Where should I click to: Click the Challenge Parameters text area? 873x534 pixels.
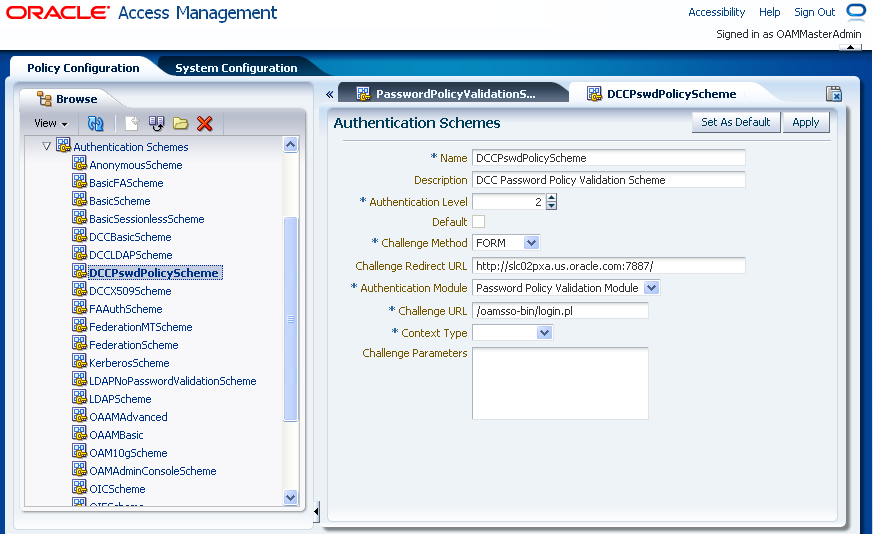click(560, 383)
